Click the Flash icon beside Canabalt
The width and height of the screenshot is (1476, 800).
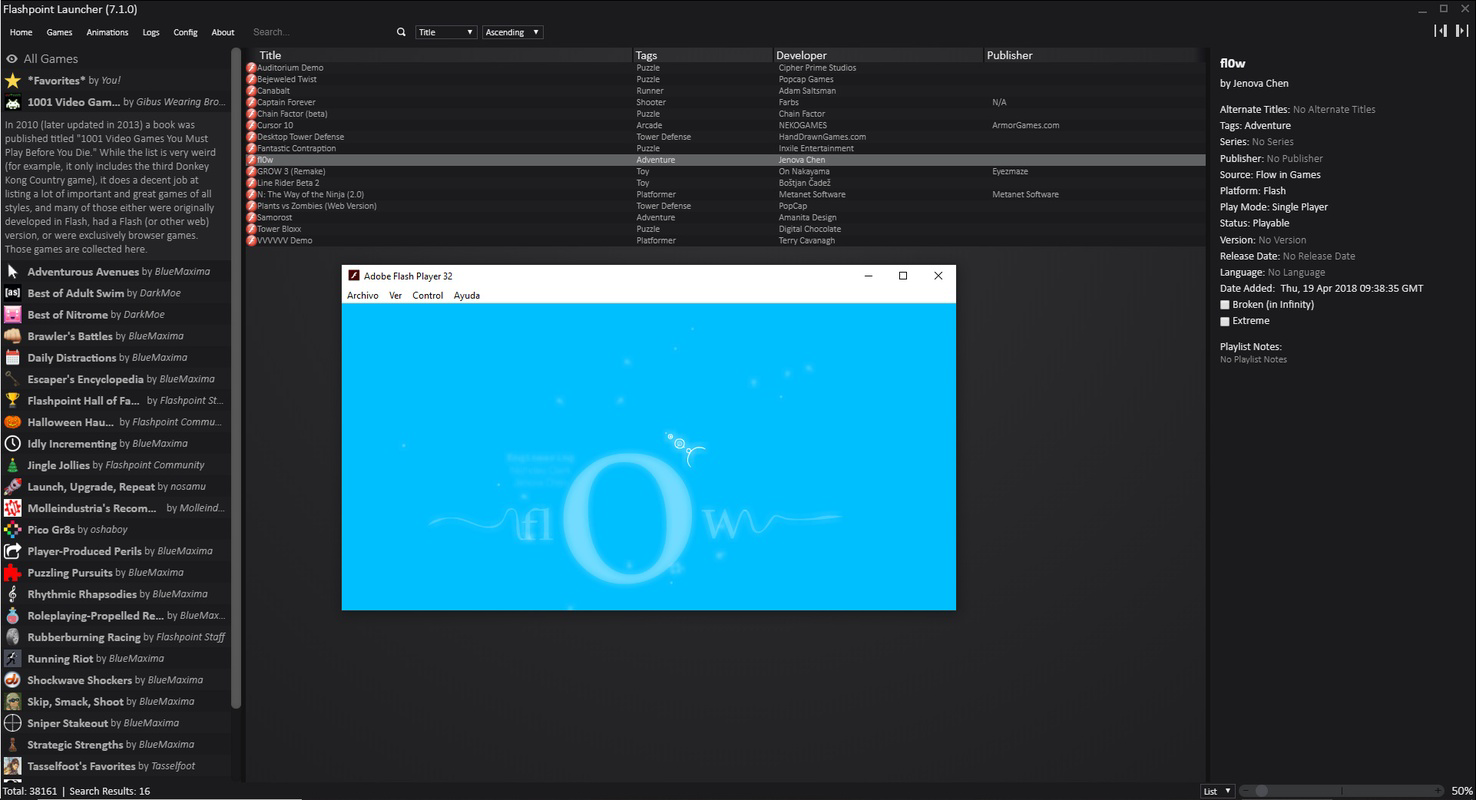coord(252,91)
